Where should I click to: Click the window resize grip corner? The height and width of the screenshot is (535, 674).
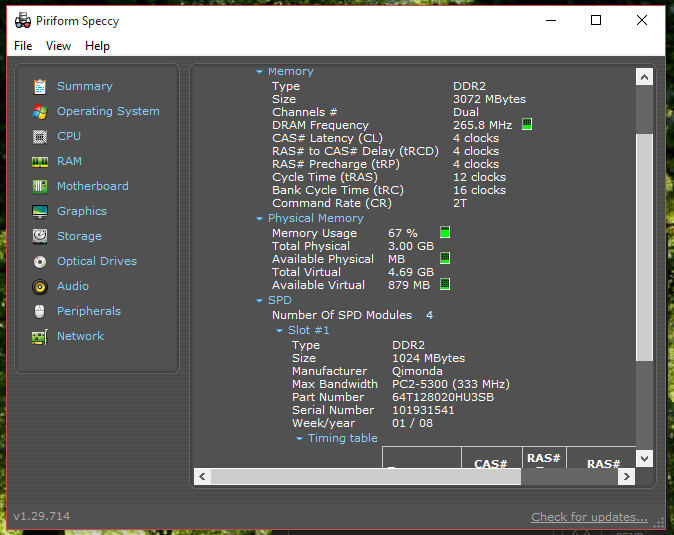659,523
